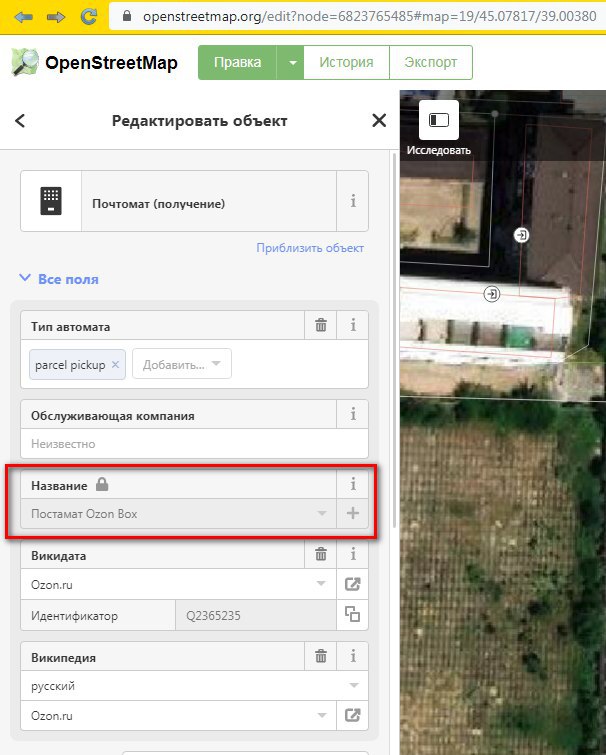Switch to the История tab

(346, 62)
